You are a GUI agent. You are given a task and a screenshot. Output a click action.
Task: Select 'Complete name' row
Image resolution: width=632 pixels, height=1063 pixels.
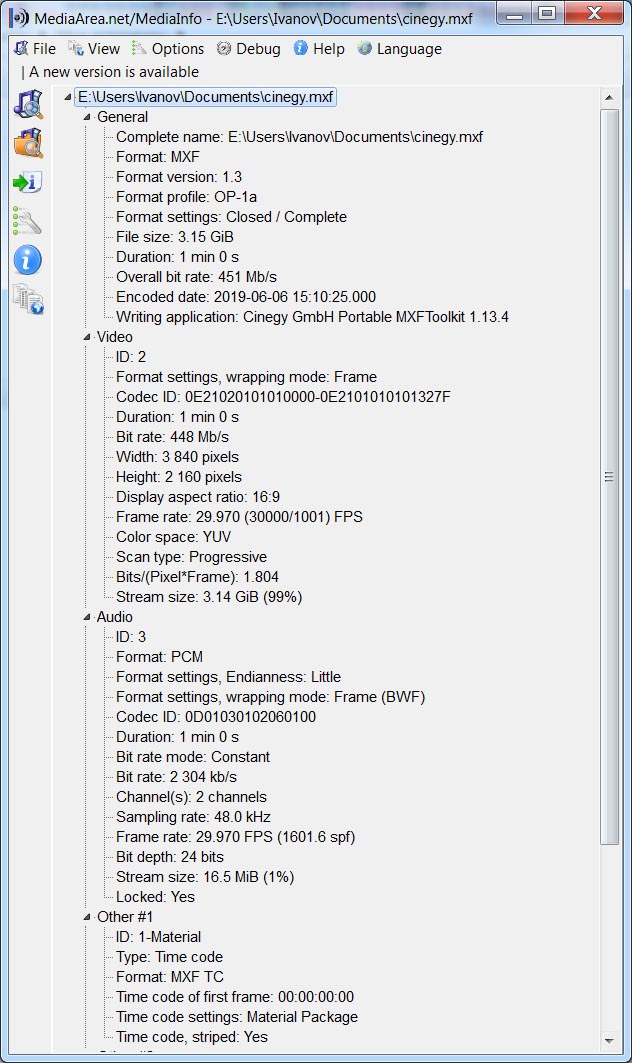pyautogui.click(x=299, y=137)
